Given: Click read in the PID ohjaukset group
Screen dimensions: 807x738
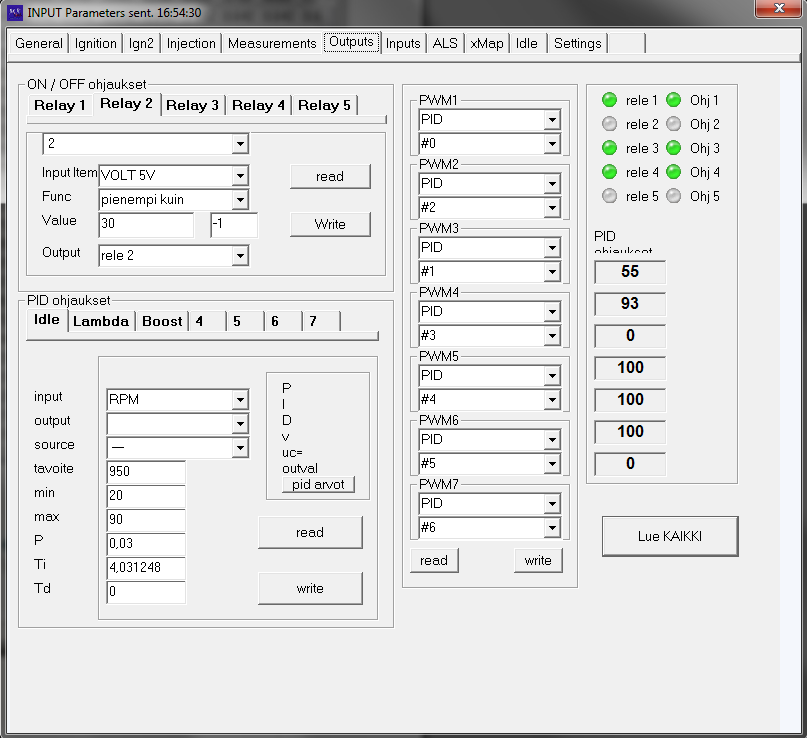Looking at the screenshot, I should tap(310, 532).
